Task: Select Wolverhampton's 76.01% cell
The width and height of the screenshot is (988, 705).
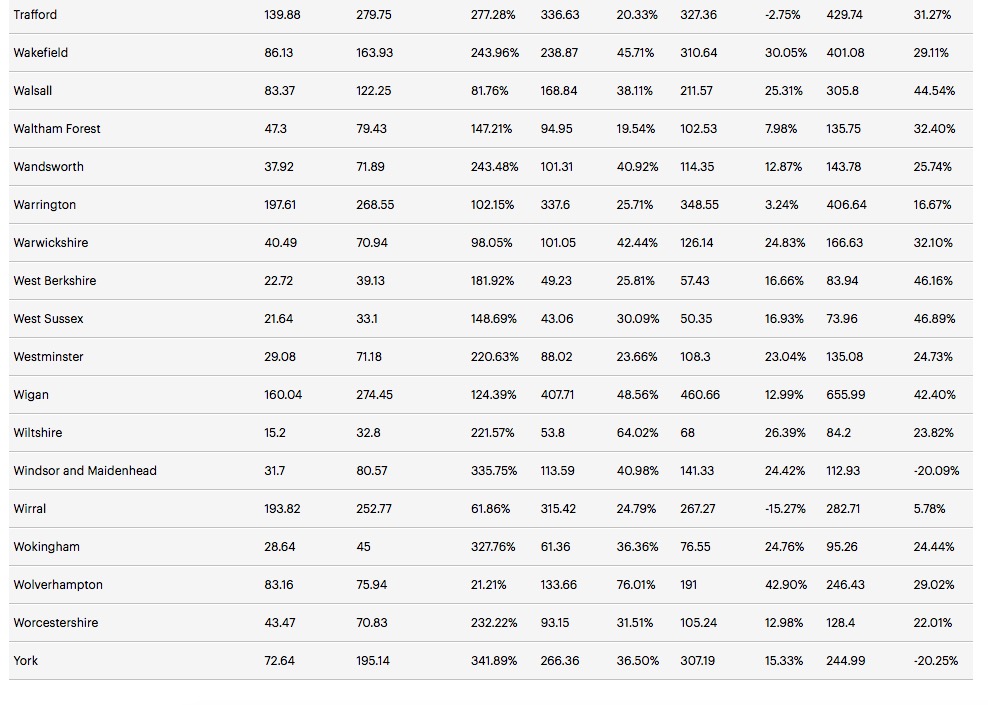Action: (x=637, y=585)
